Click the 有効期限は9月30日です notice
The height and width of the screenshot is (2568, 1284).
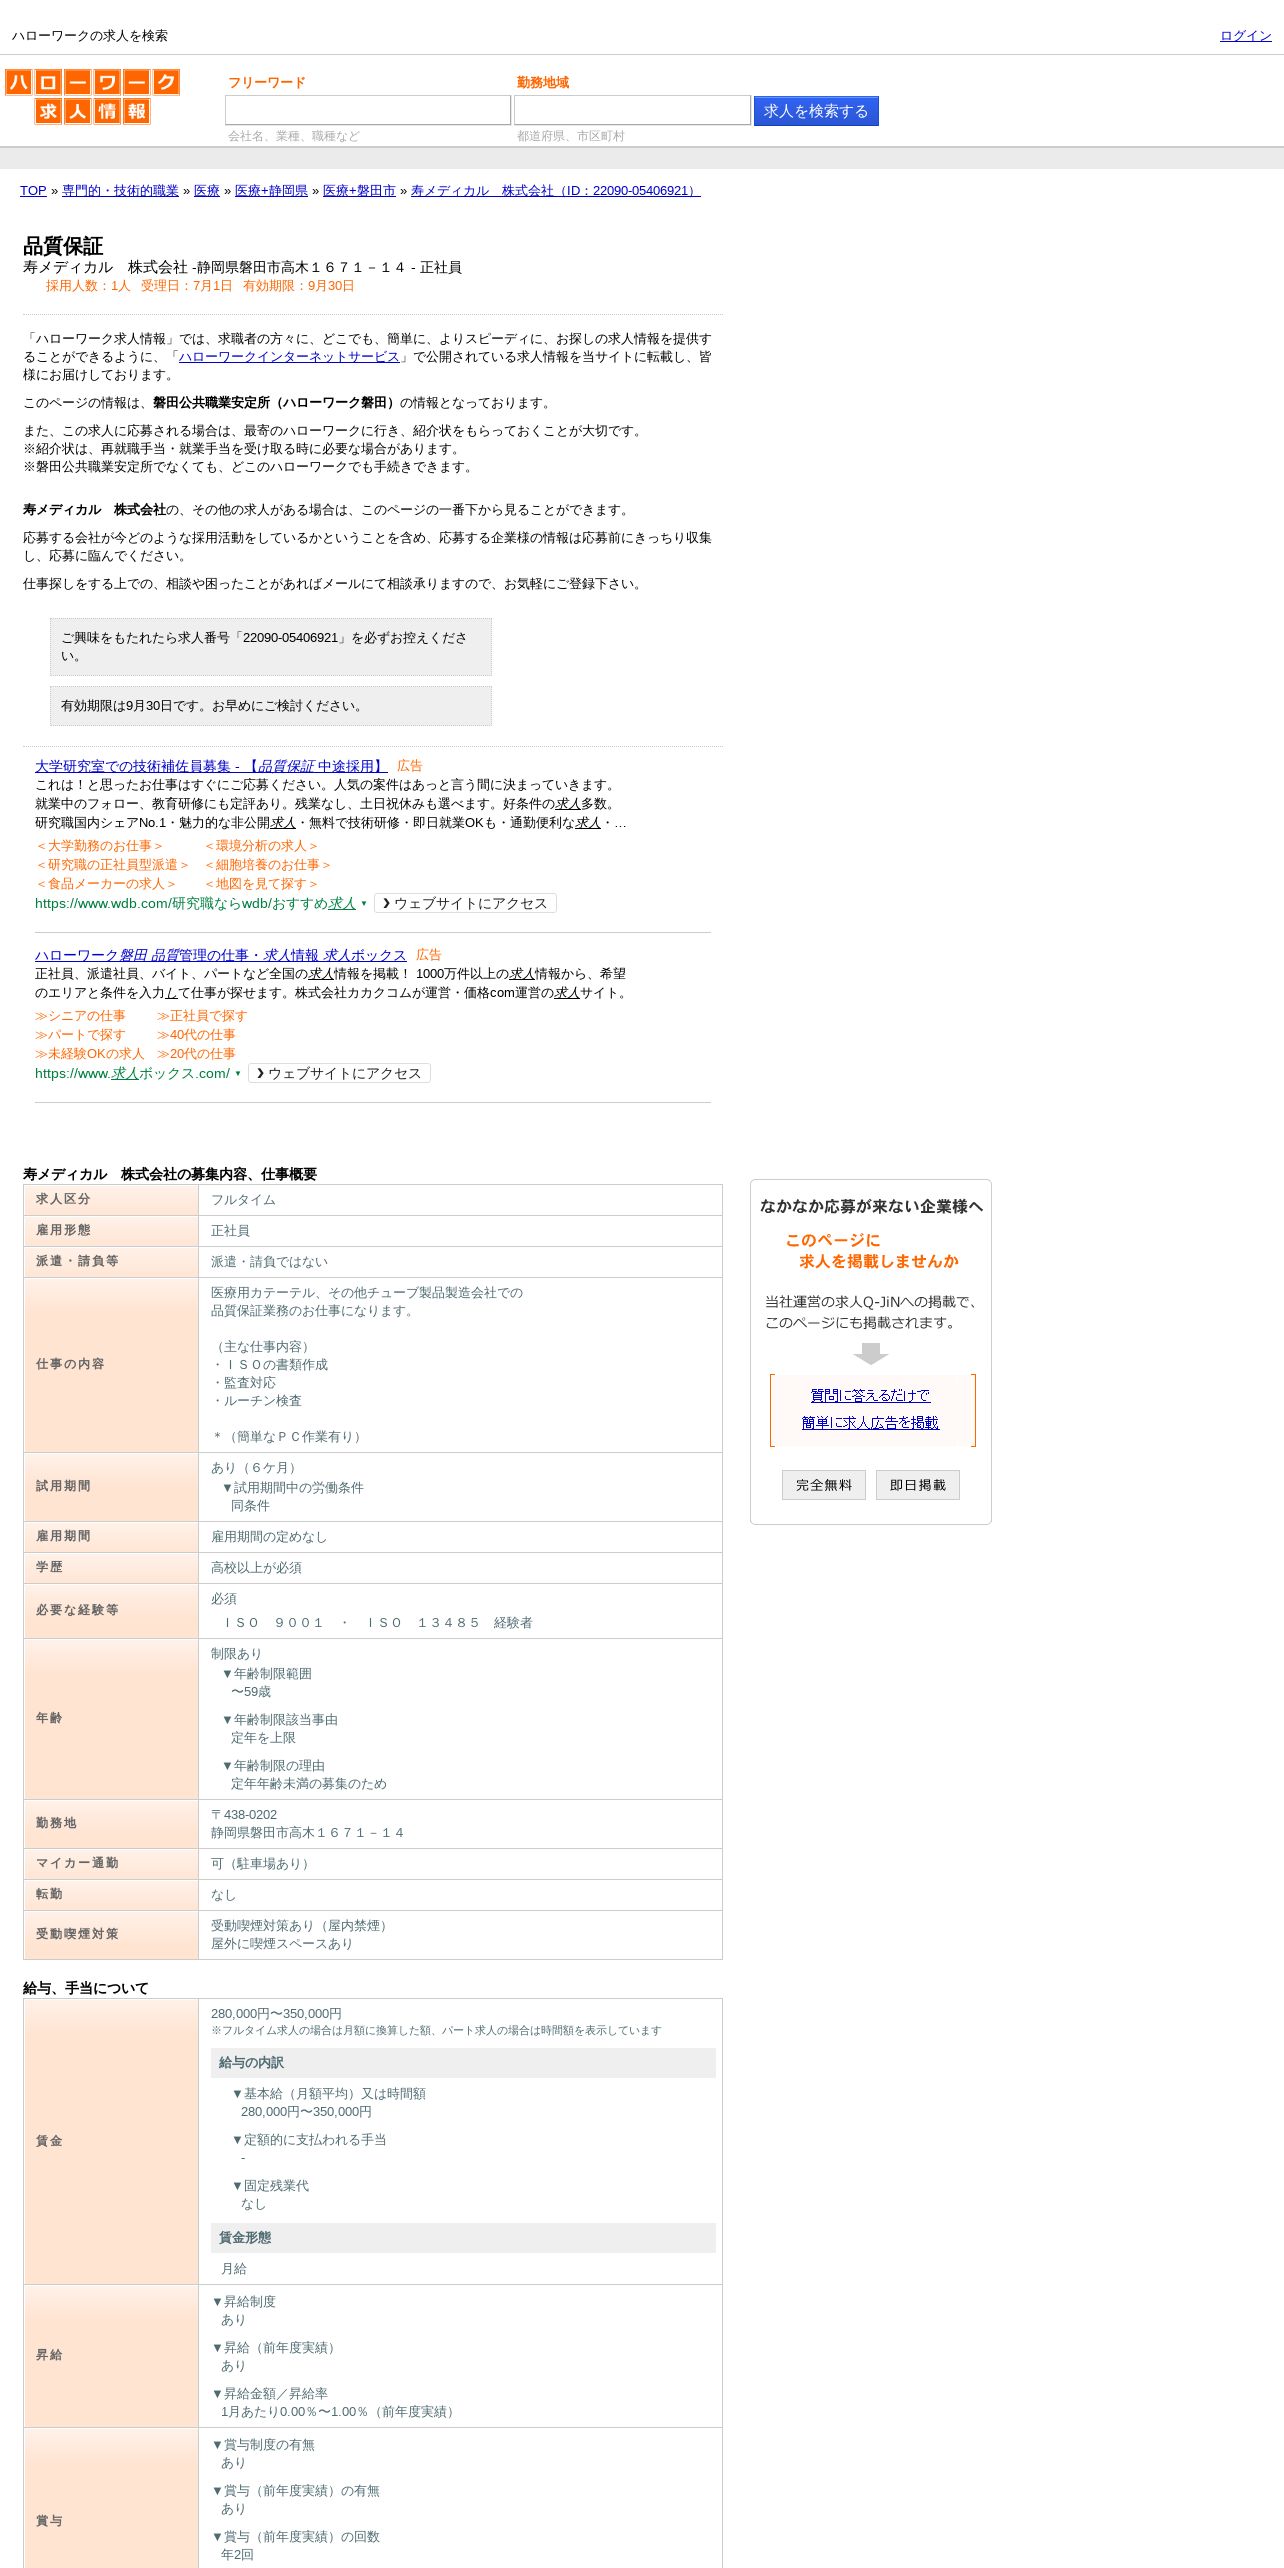pyautogui.click(x=271, y=706)
